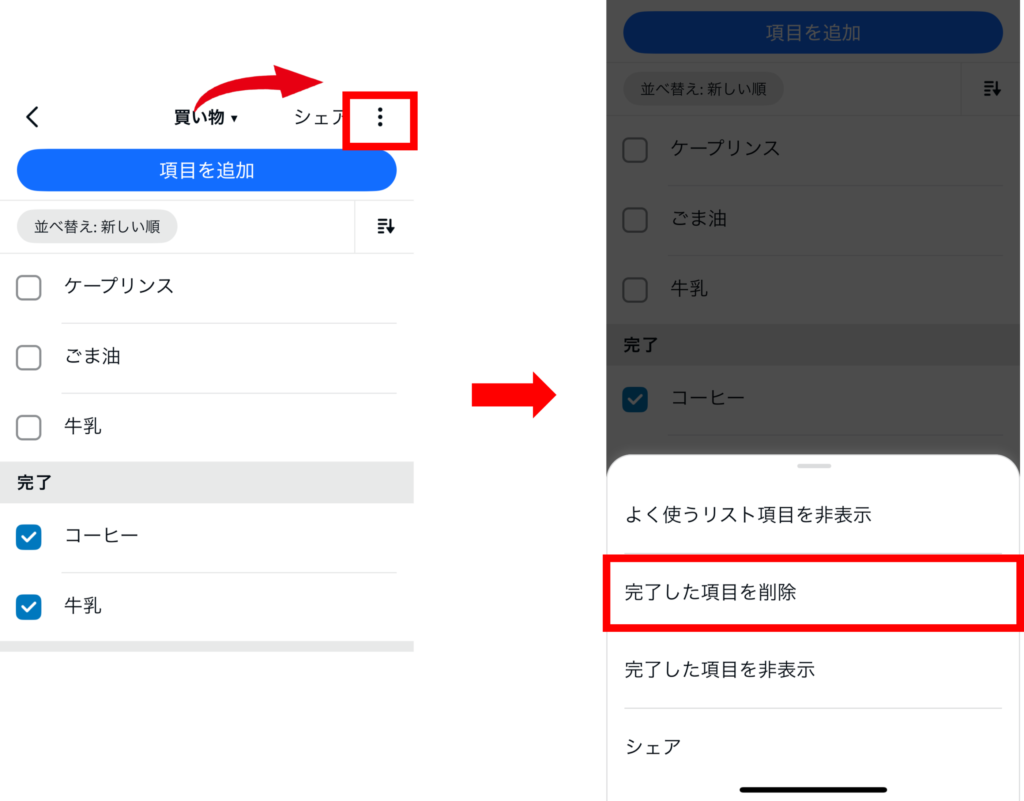The height and width of the screenshot is (801, 1024).
Task: Tap the blue 項目を追加 button on left
Action: click(x=206, y=170)
